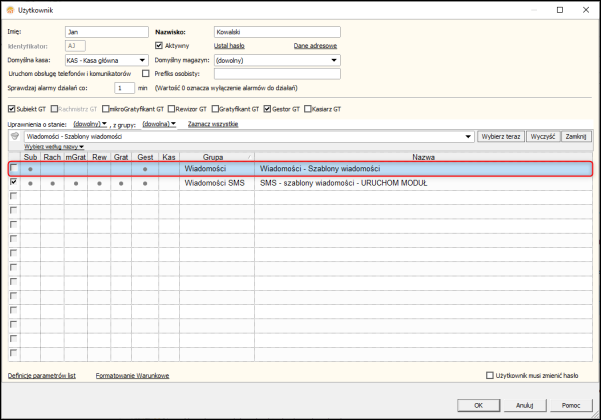This screenshot has width=601, height=420.
Task: Click the Pomoc button
Action: tap(571, 405)
